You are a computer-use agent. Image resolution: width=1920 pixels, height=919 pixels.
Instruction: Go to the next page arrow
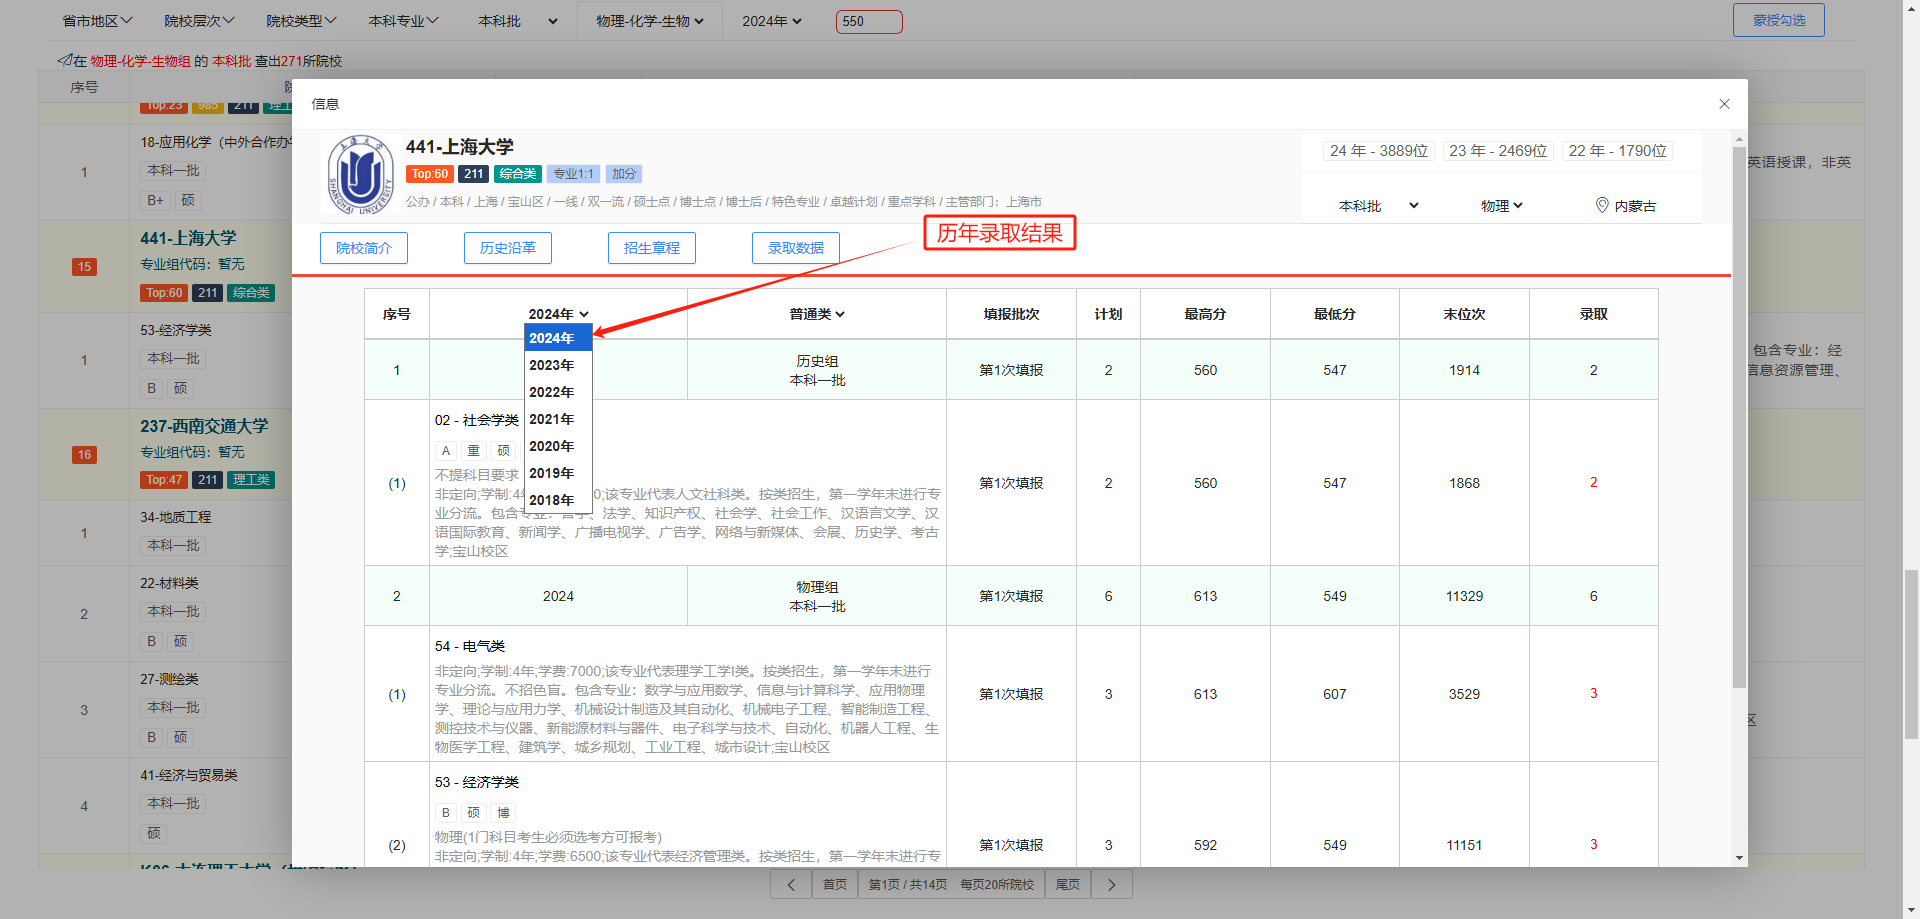pos(1111,884)
